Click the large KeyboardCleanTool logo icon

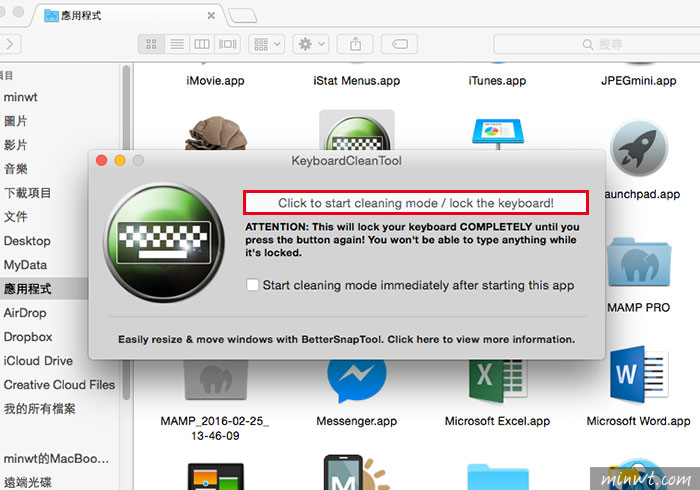(x=164, y=243)
